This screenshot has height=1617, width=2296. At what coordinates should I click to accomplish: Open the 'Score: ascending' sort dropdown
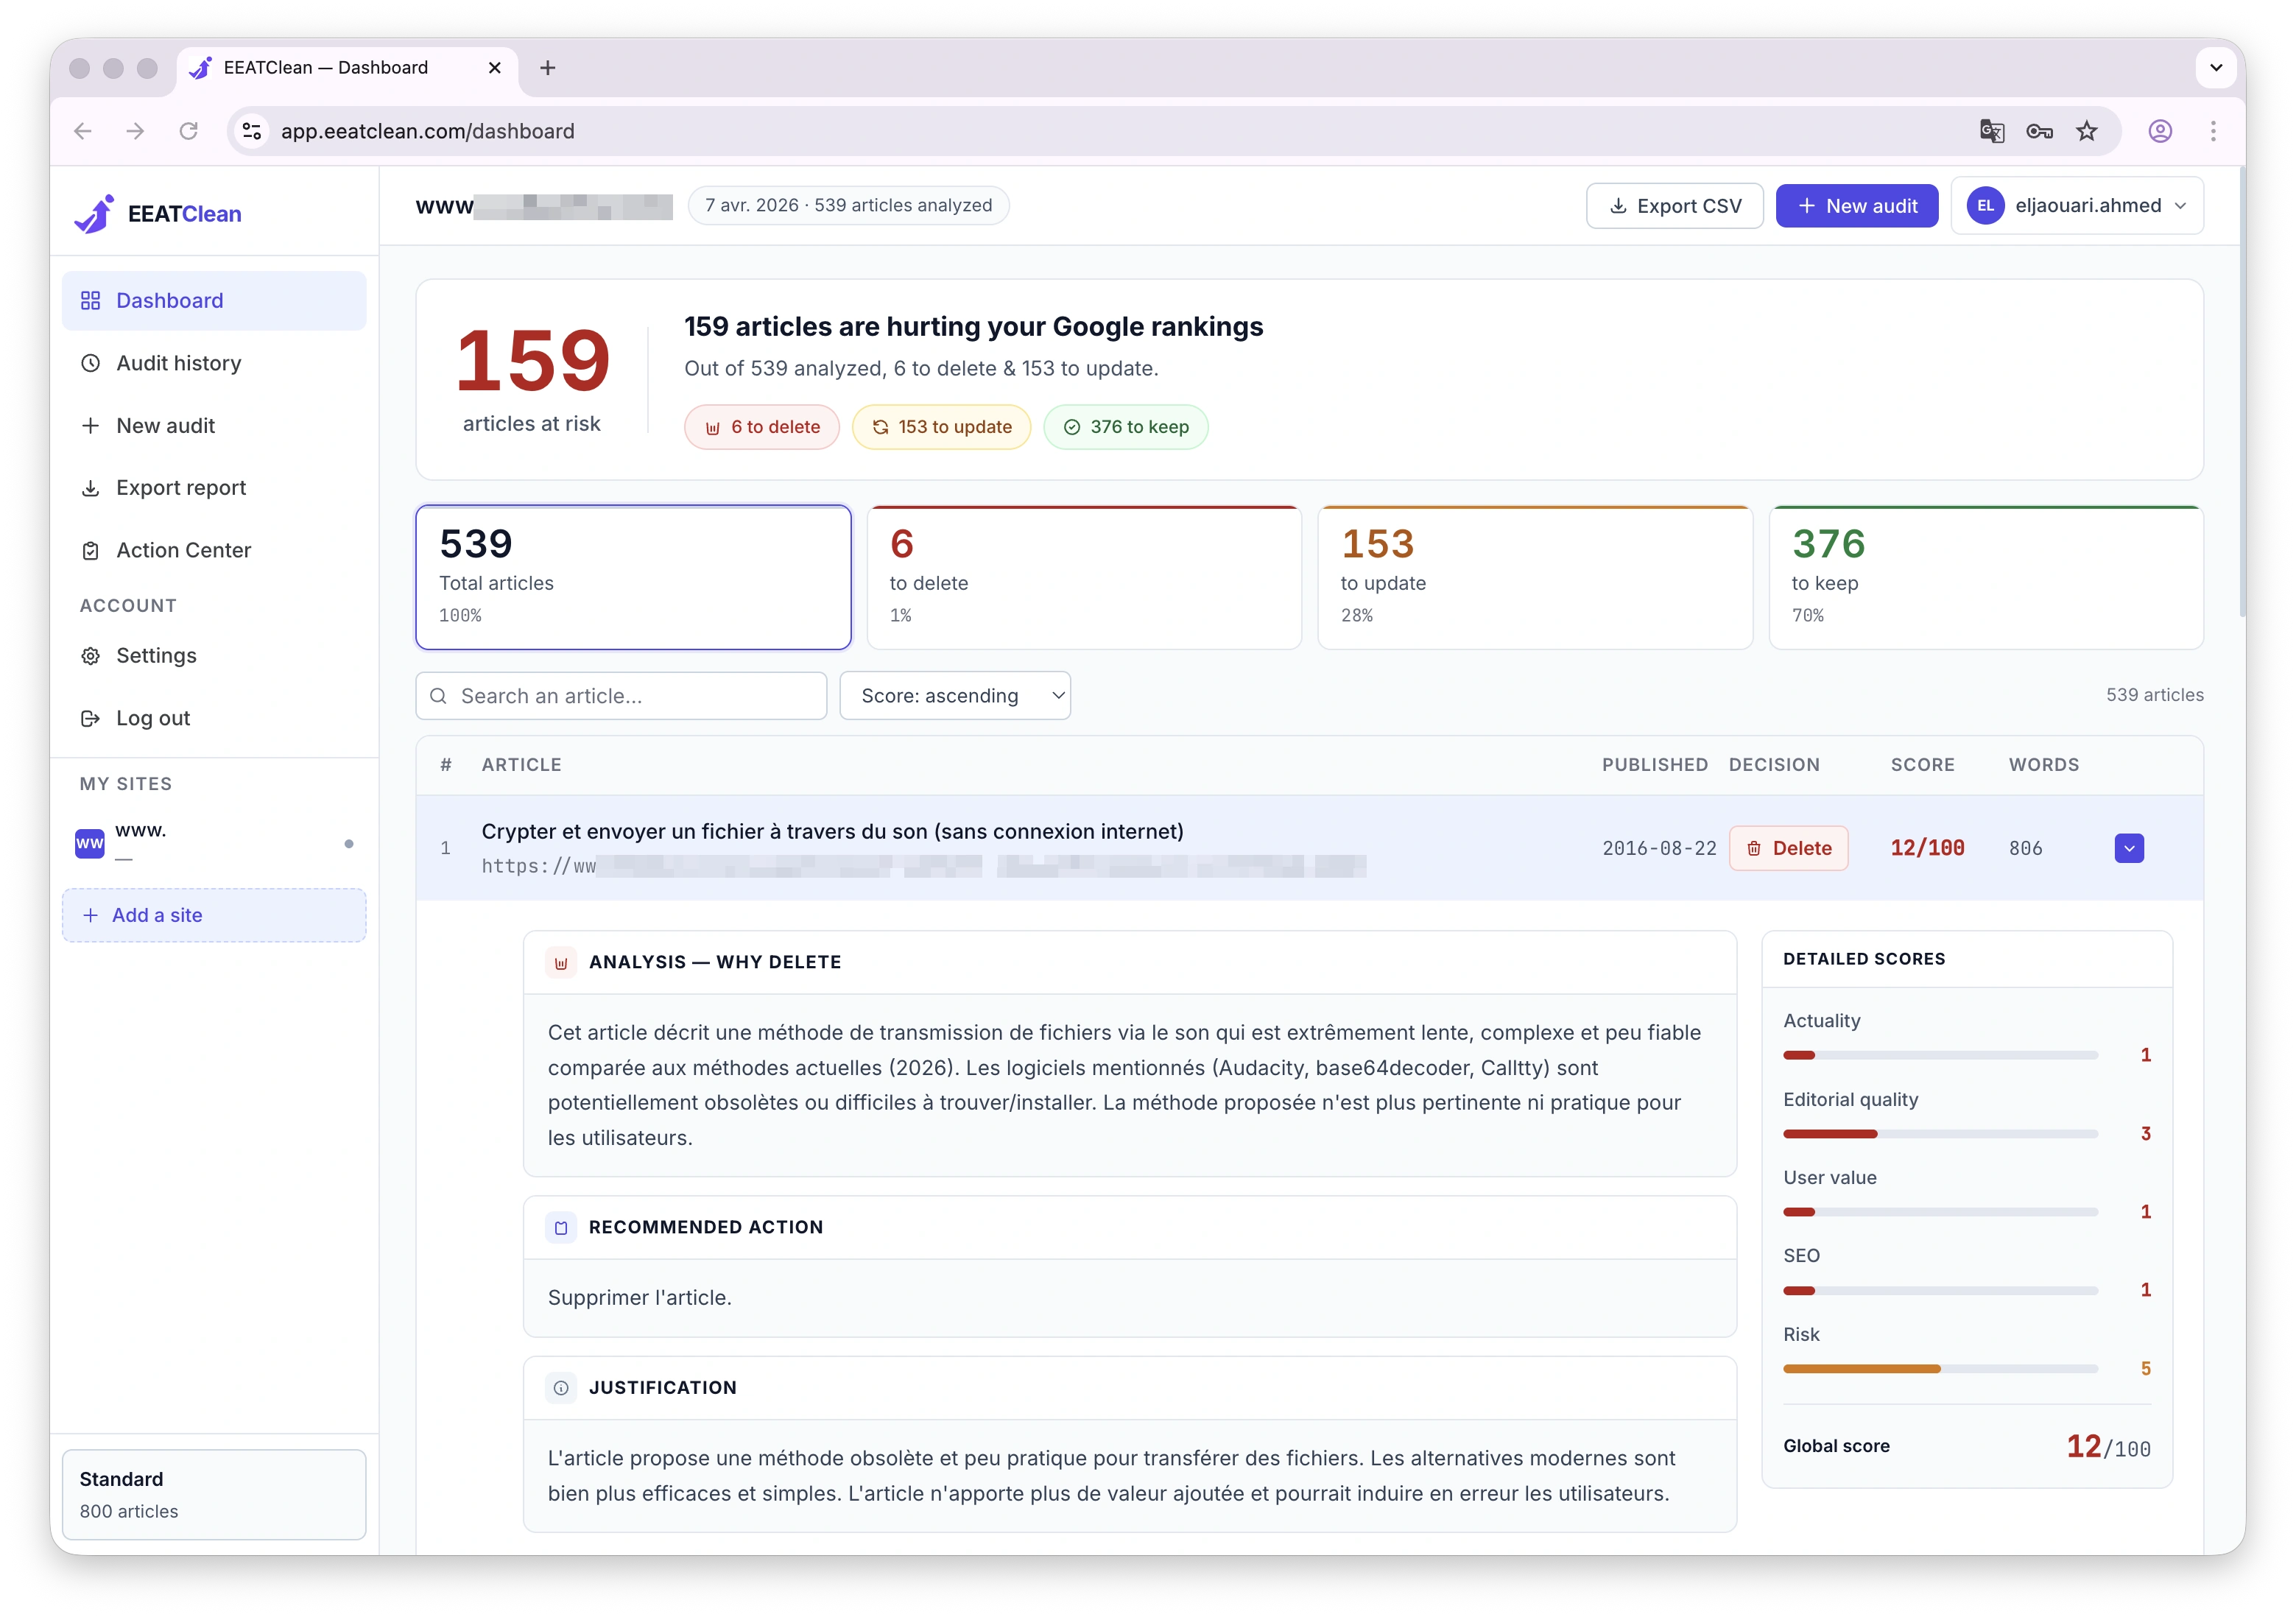point(956,695)
